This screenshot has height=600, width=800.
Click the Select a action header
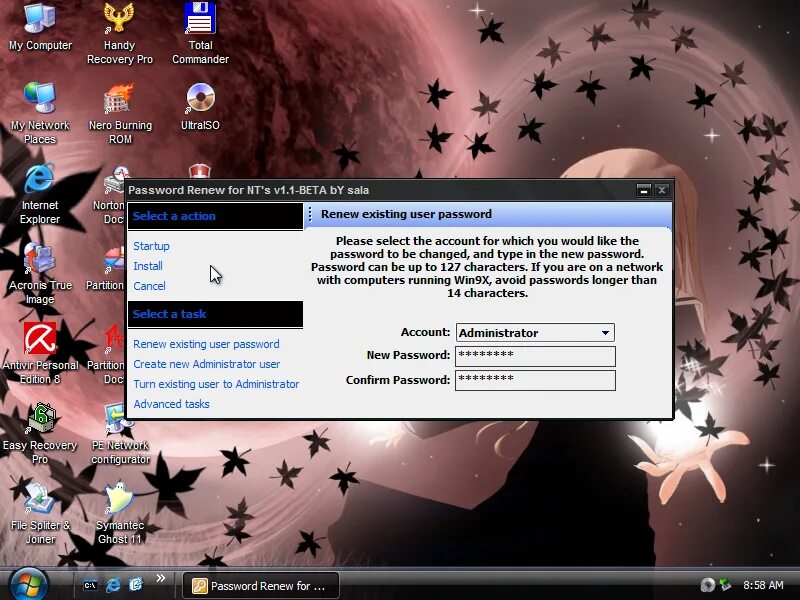[x=215, y=216]
